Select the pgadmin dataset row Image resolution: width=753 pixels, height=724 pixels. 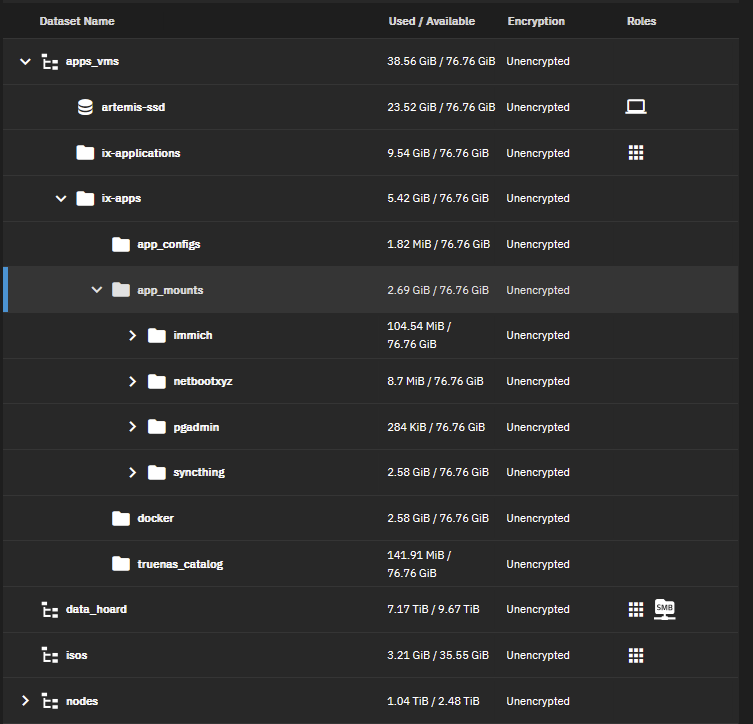pos(370,427)
